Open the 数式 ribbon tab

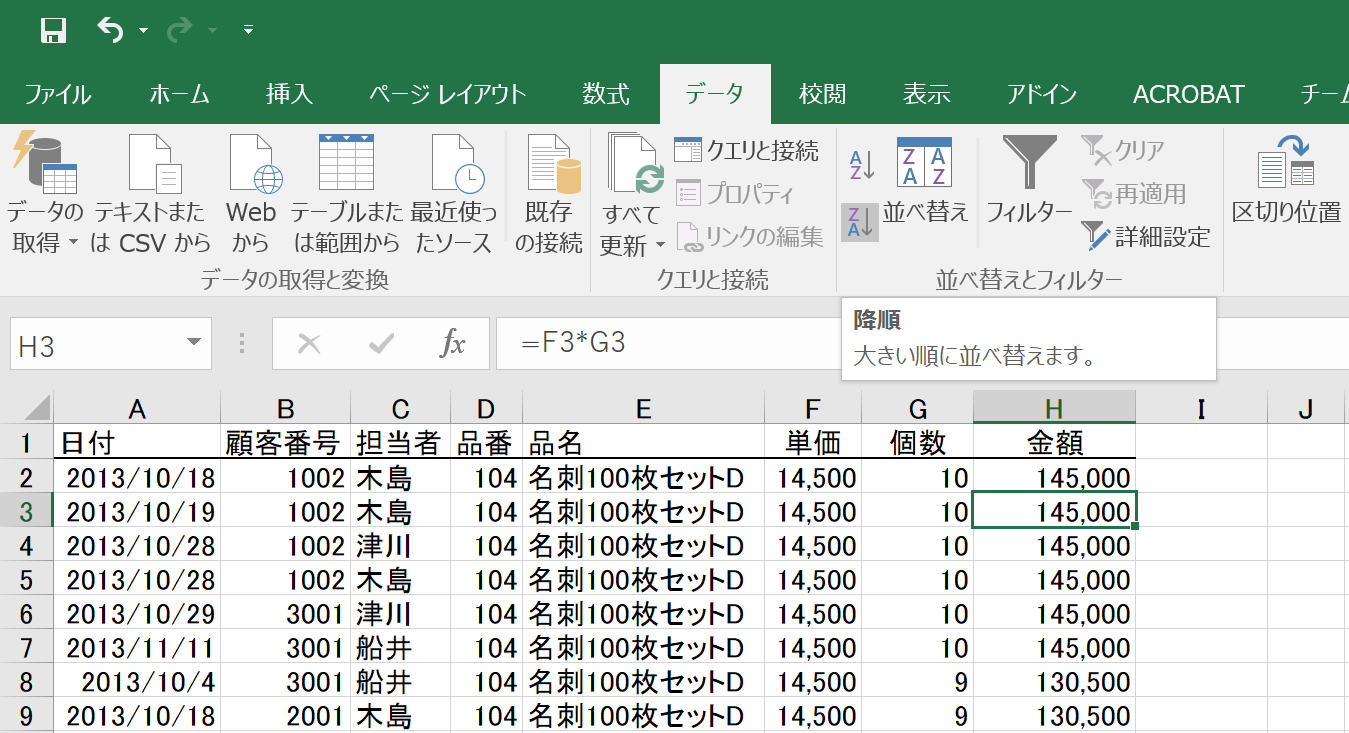coord(606,95)
